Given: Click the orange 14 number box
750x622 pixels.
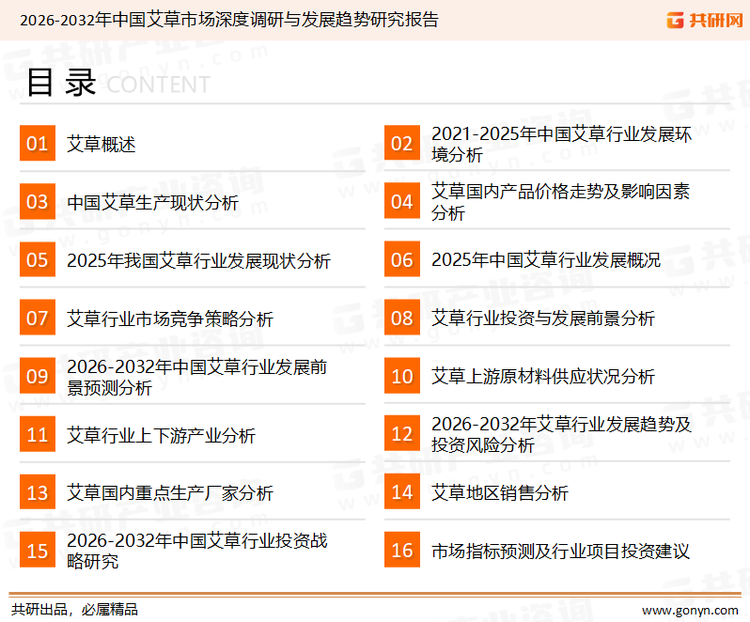Looking at the screenshot, I should [402, 492].
